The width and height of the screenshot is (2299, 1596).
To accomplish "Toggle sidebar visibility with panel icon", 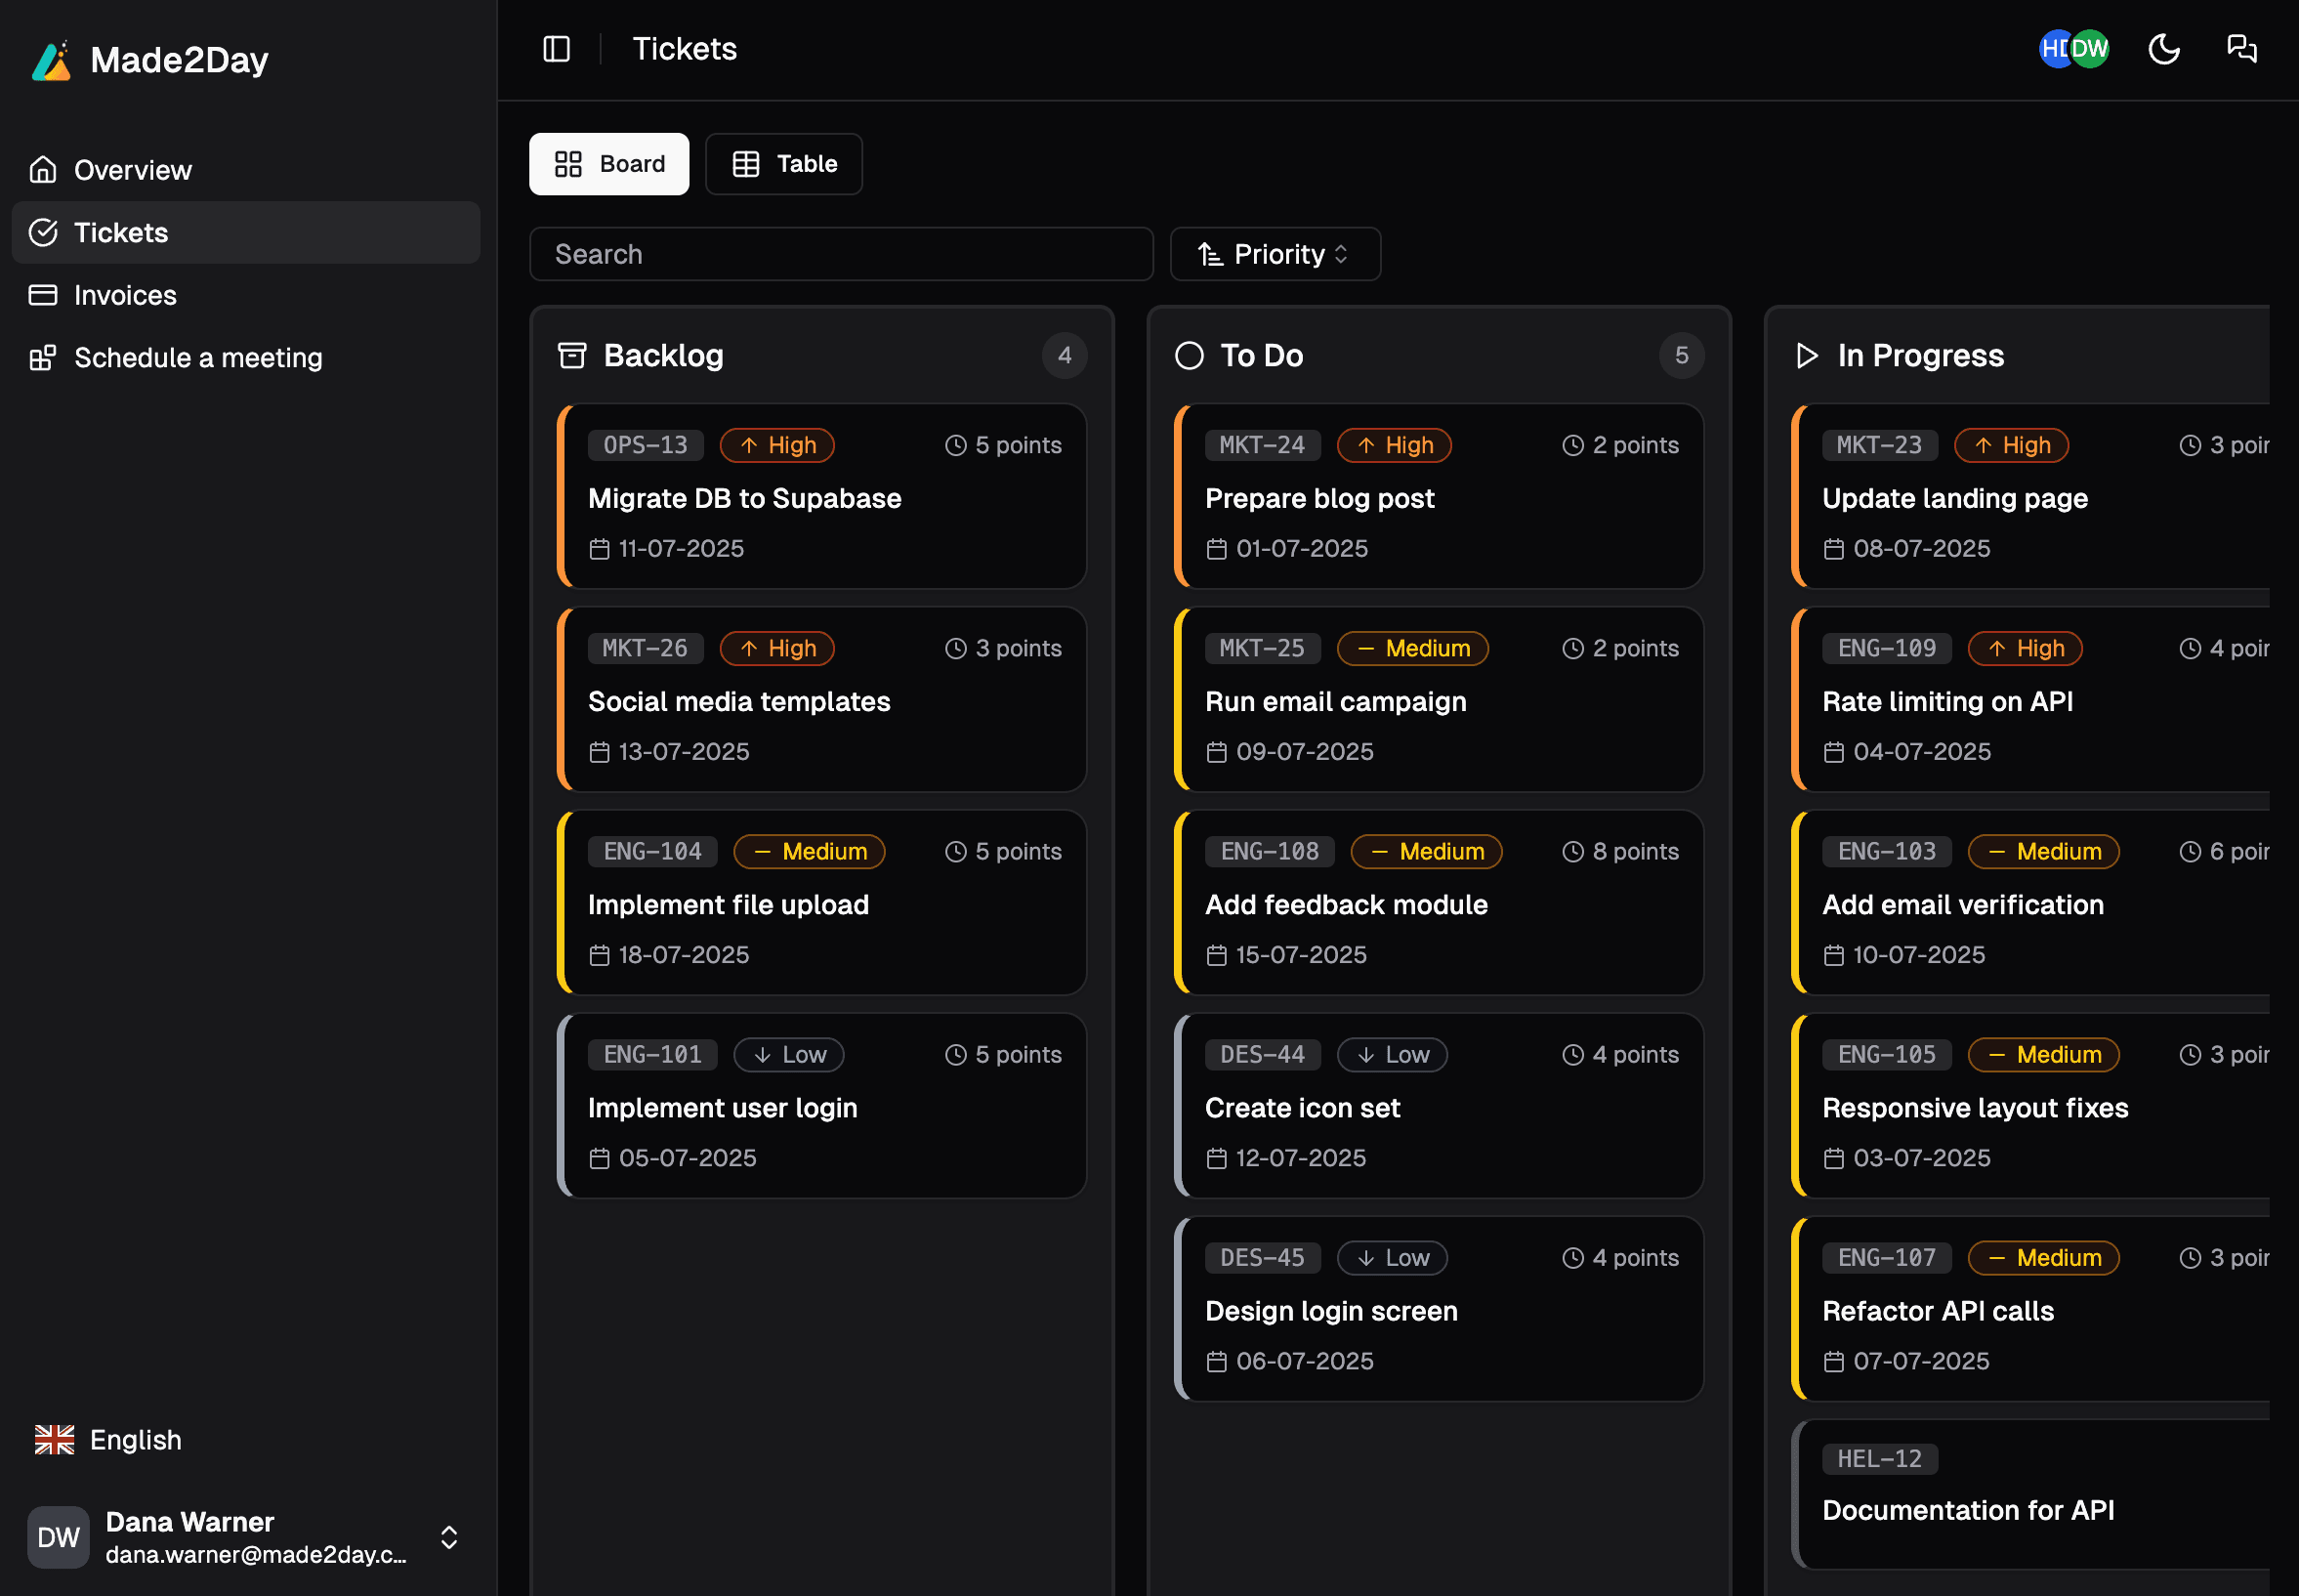I will click(x=556, y=48).
